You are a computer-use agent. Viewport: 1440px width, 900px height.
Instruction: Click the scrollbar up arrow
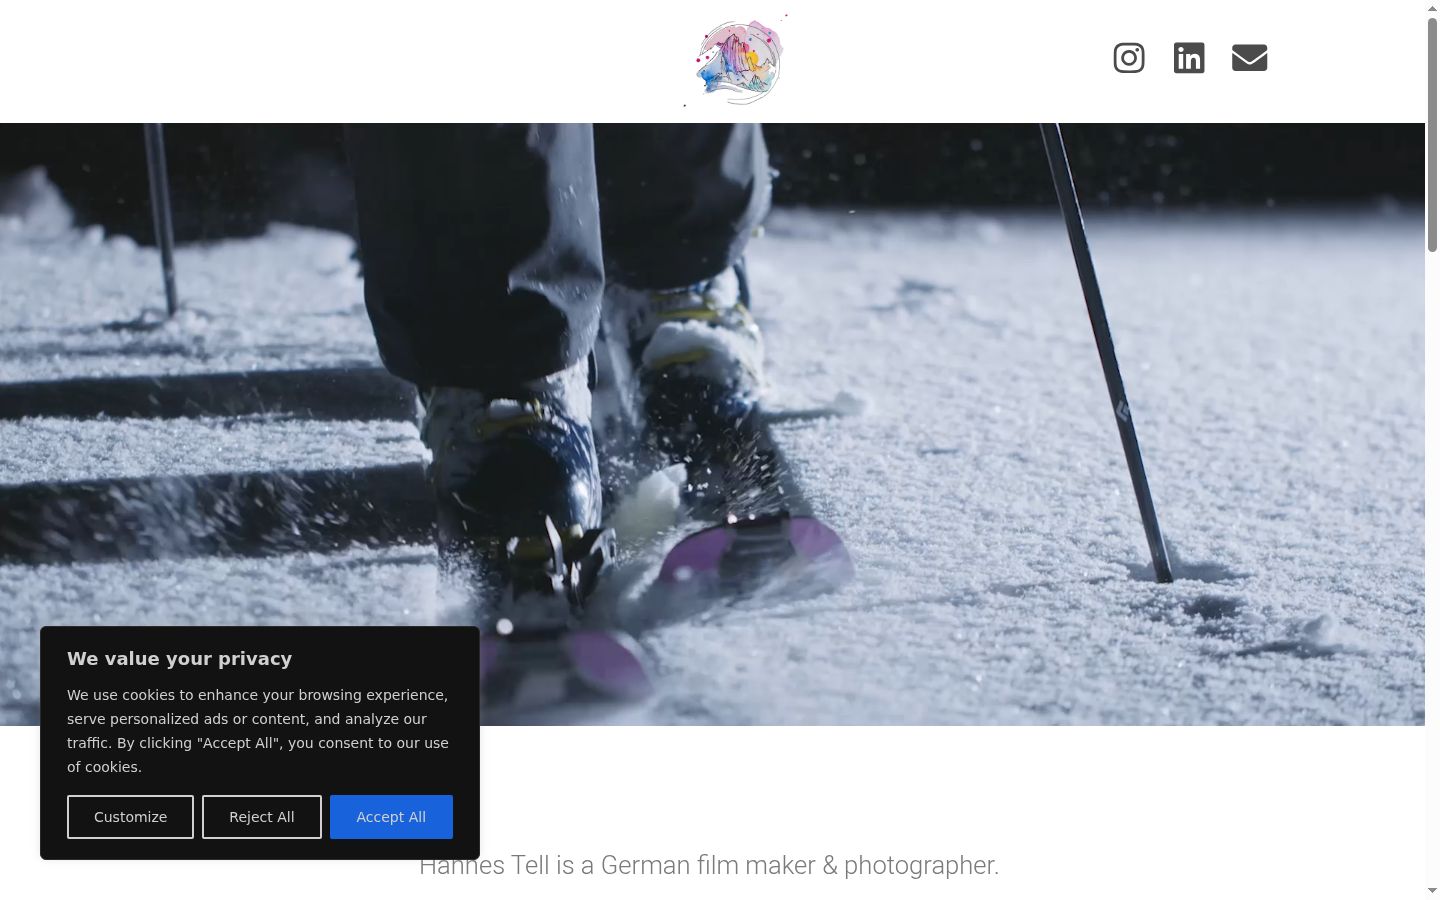[1432, 7]
